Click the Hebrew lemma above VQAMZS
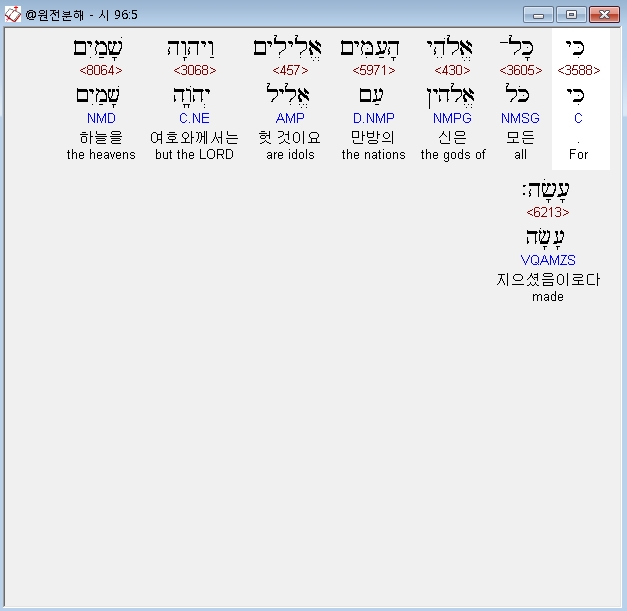627x611 pixels. [x=545, y=238]
